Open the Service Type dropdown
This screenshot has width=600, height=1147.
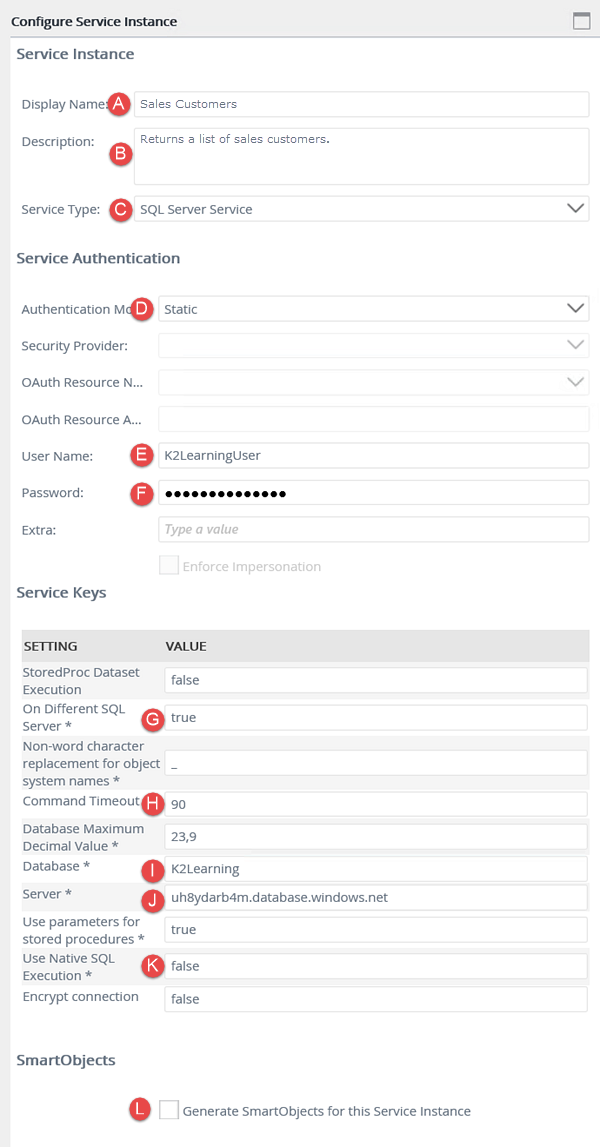(574, 208)
